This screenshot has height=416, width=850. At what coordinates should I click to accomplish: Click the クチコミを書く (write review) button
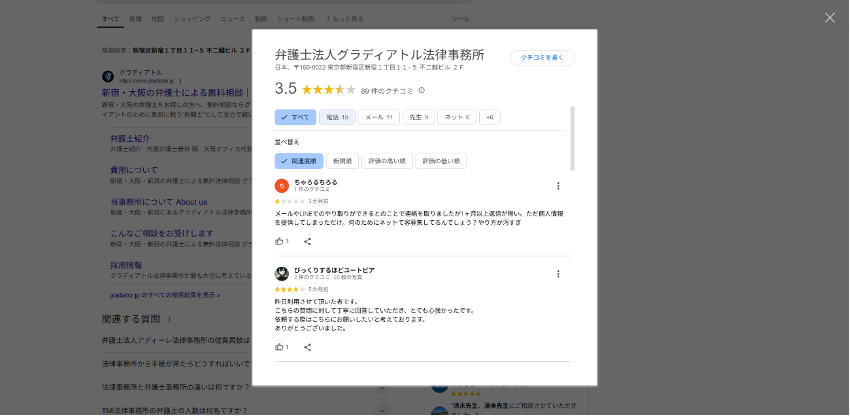coord(542,57)
